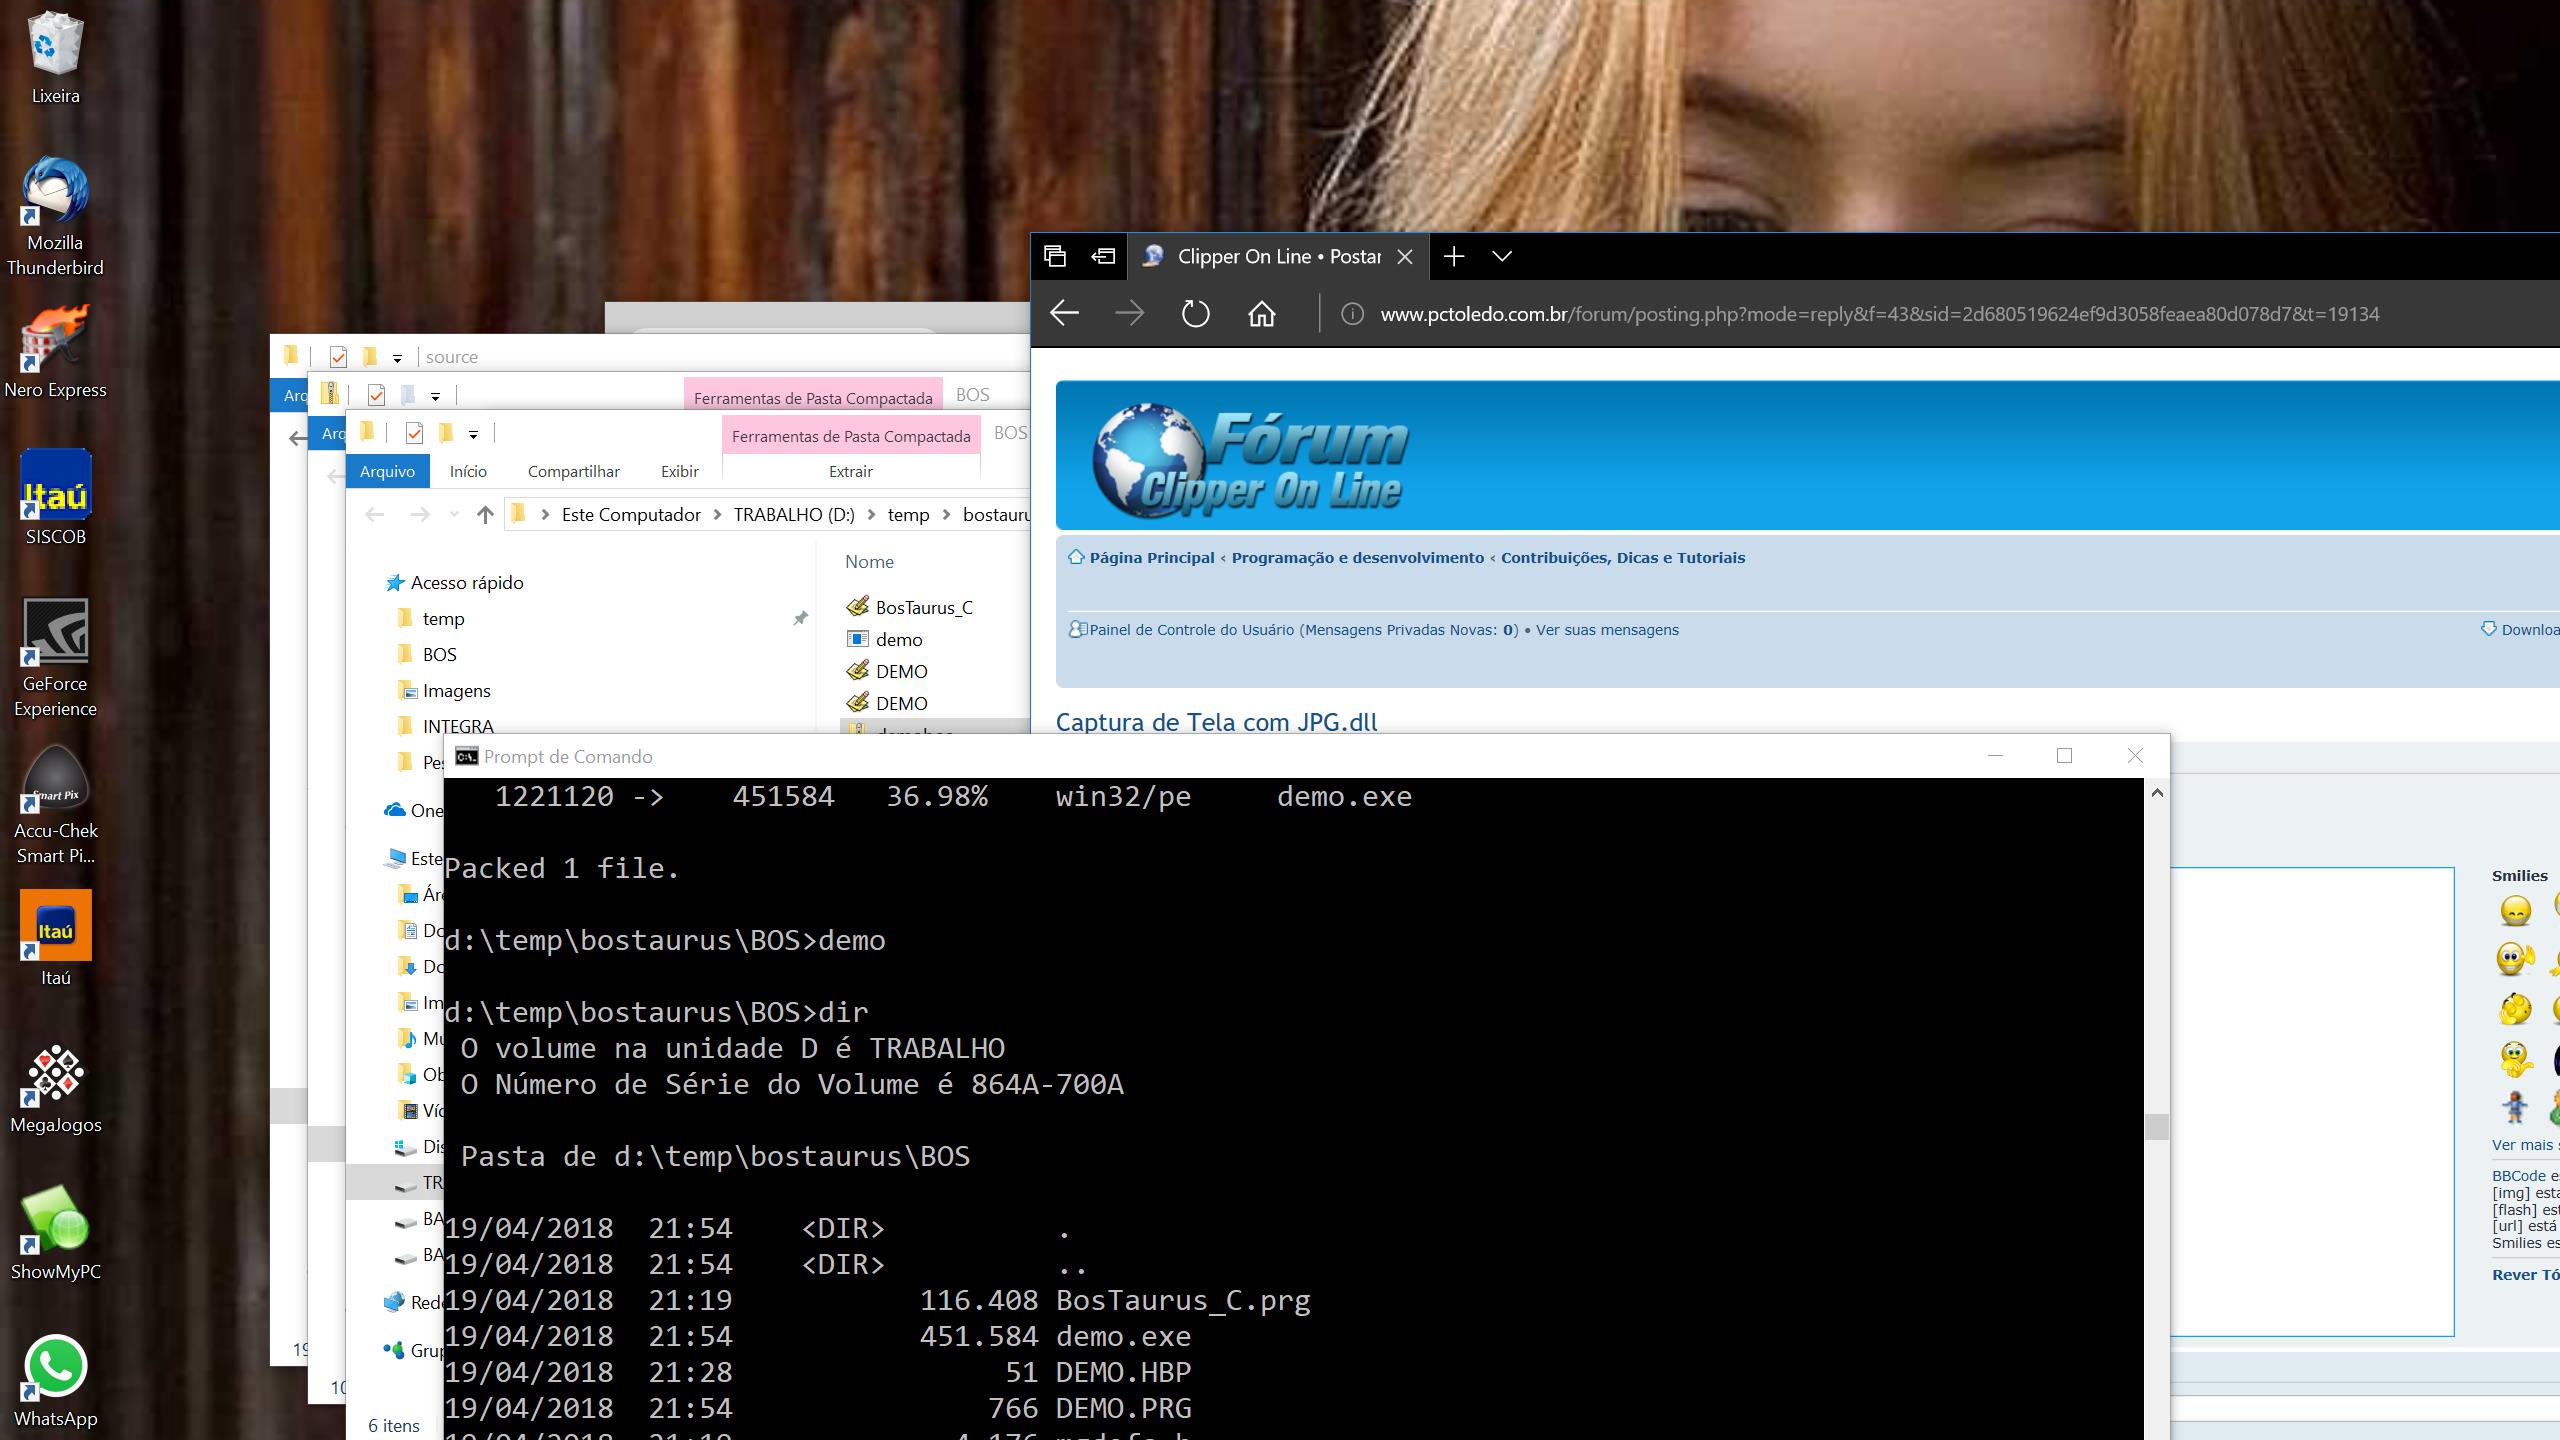Click the Página Principal breadcrumb link

tap(1151, 558)
